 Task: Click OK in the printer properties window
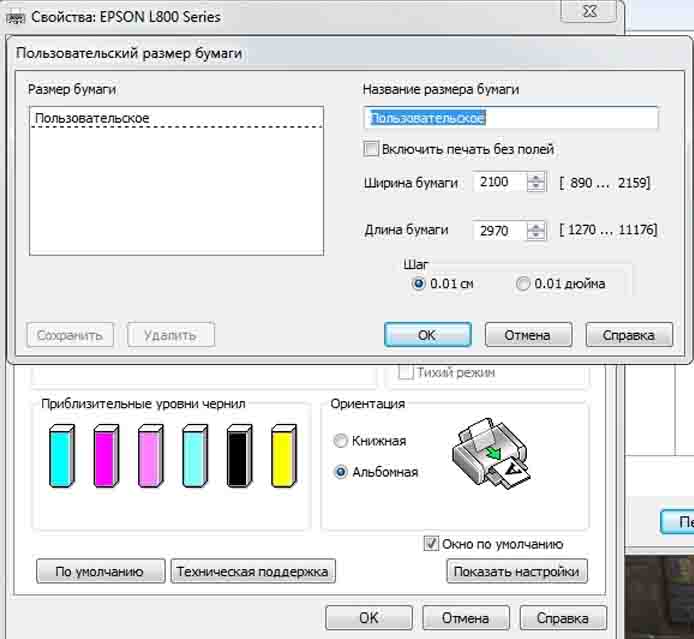pos(369,618)
